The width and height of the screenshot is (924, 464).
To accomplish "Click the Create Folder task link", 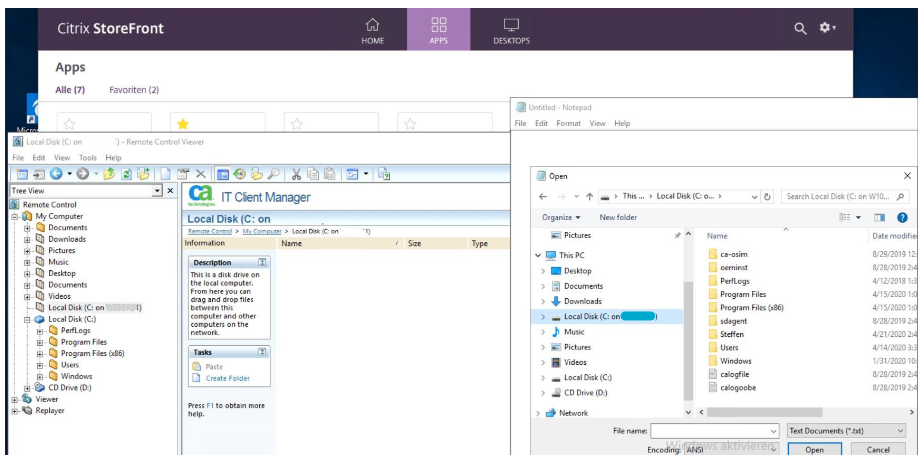I will [x=227, y=378].
